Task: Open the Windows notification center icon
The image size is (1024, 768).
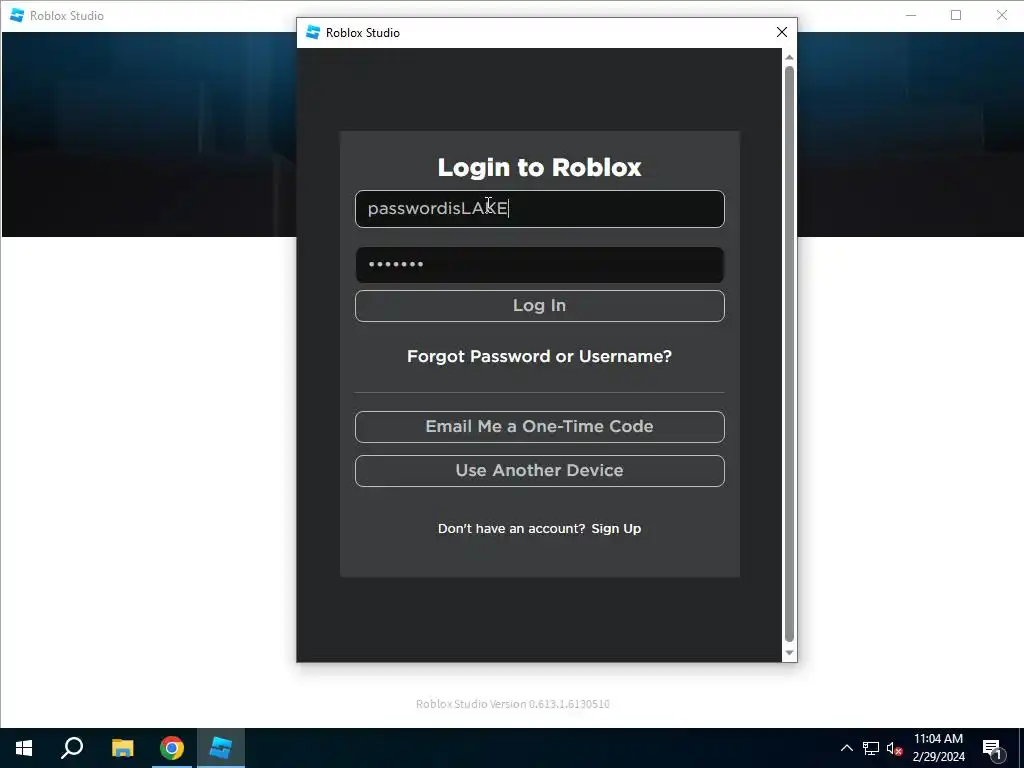Action: (992, 748)
